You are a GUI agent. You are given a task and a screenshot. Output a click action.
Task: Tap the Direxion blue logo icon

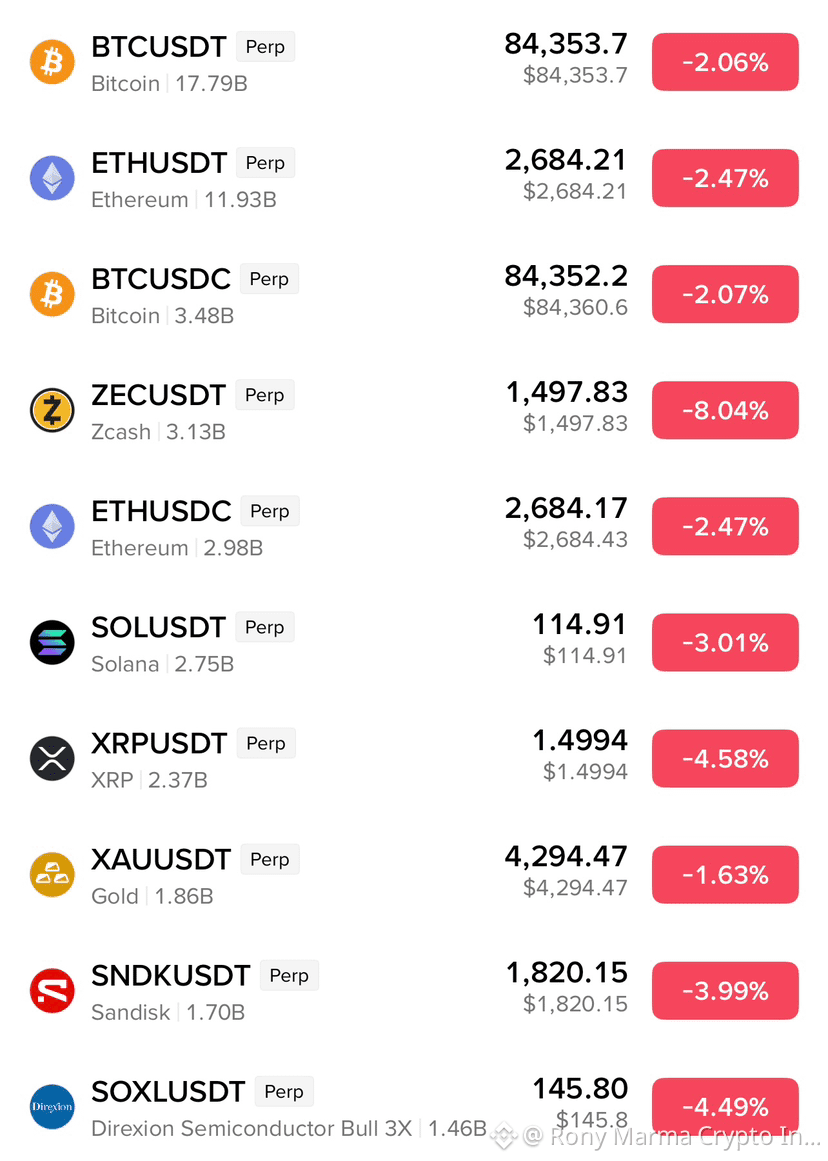click(x=52, y=1107)
